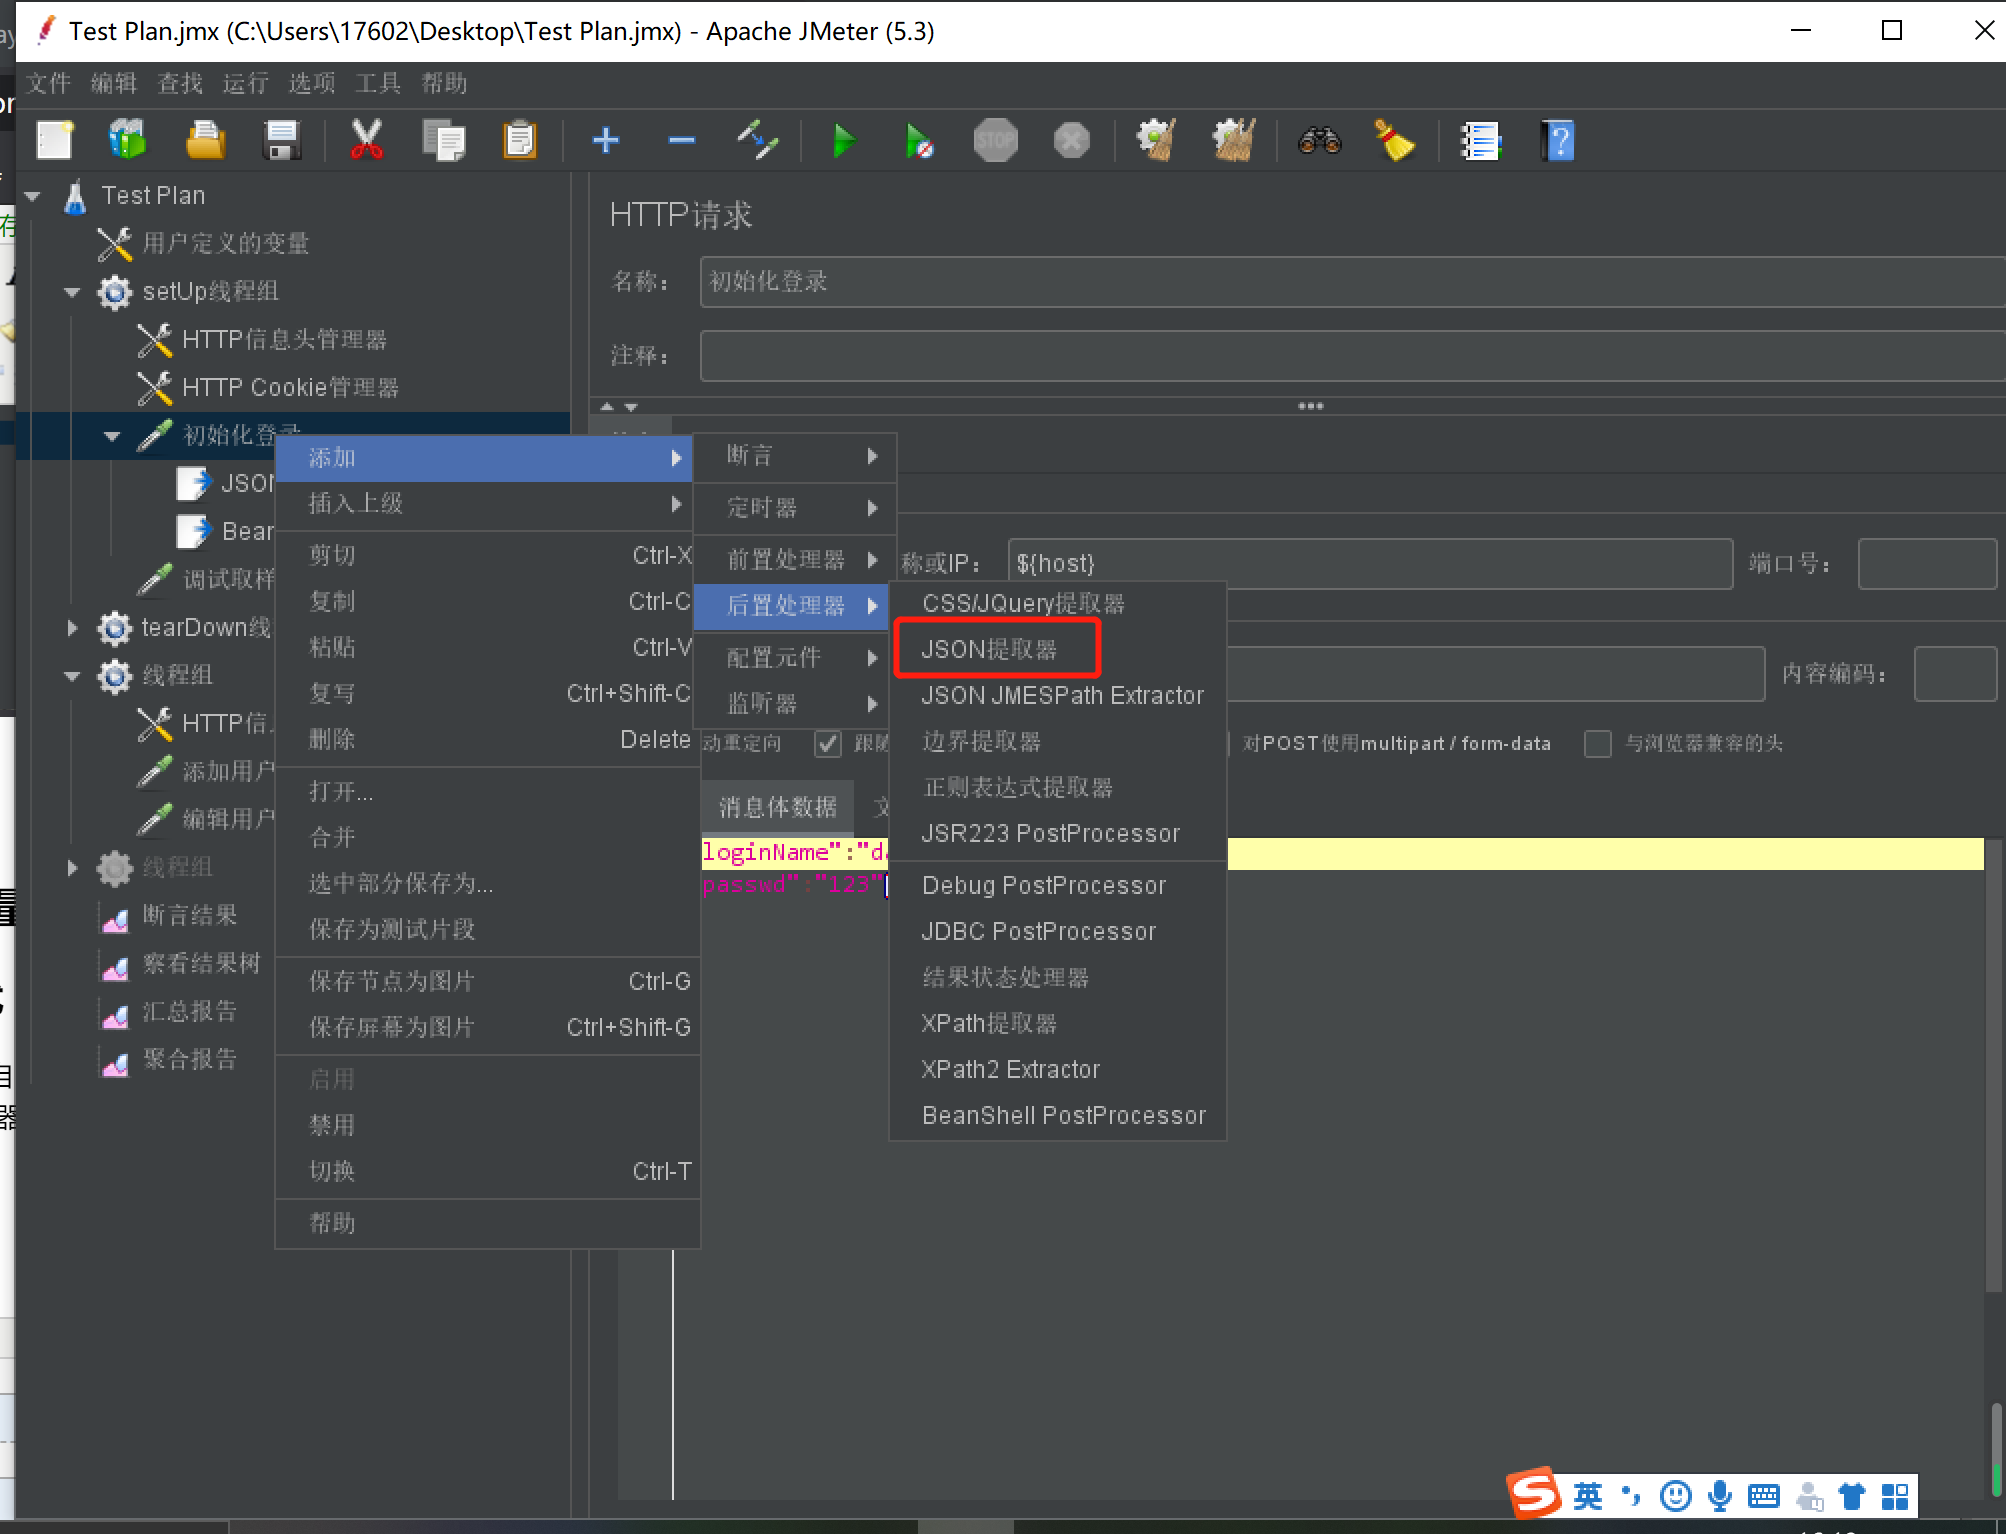The width and height of the screenshot is (2006, 1534).
Task: Click the 端口号 port field
Action: [x=1927, y=564]
